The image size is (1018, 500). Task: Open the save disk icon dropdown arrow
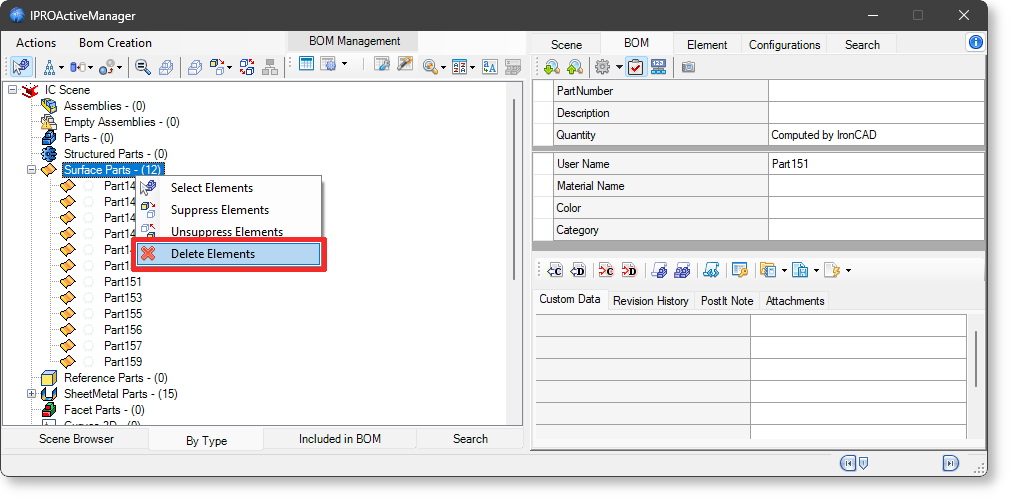[x=816, y=270]
